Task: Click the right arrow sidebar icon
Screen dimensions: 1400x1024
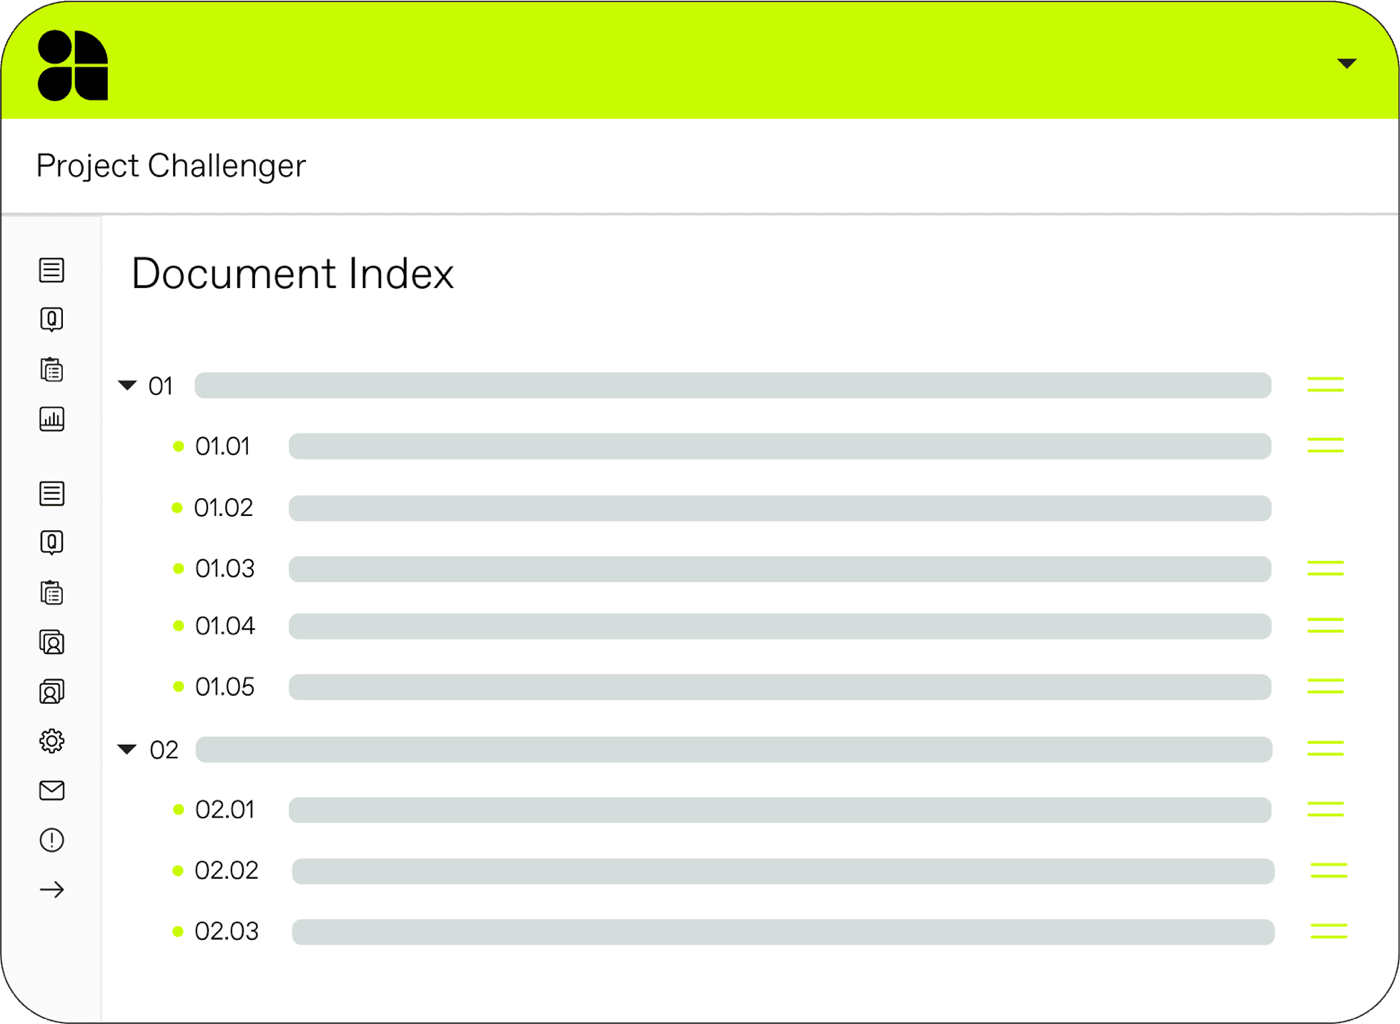Action: (52, 890)
